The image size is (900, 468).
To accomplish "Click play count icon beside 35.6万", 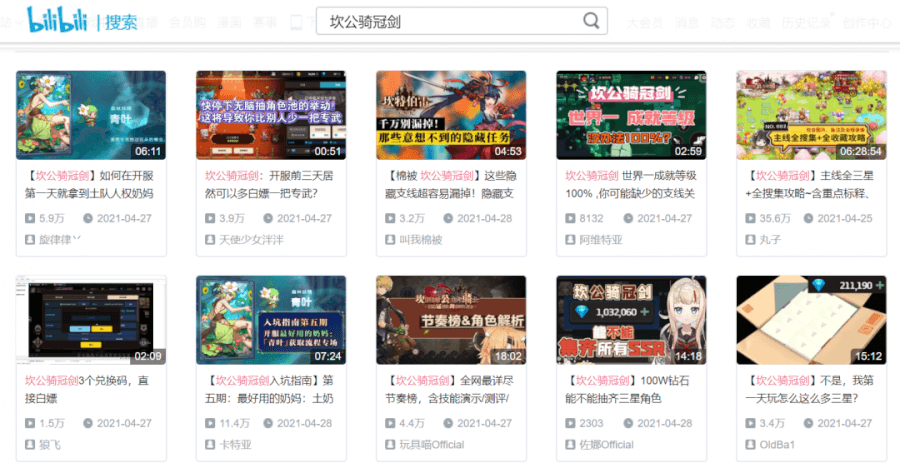I will (x=750, y=218).
